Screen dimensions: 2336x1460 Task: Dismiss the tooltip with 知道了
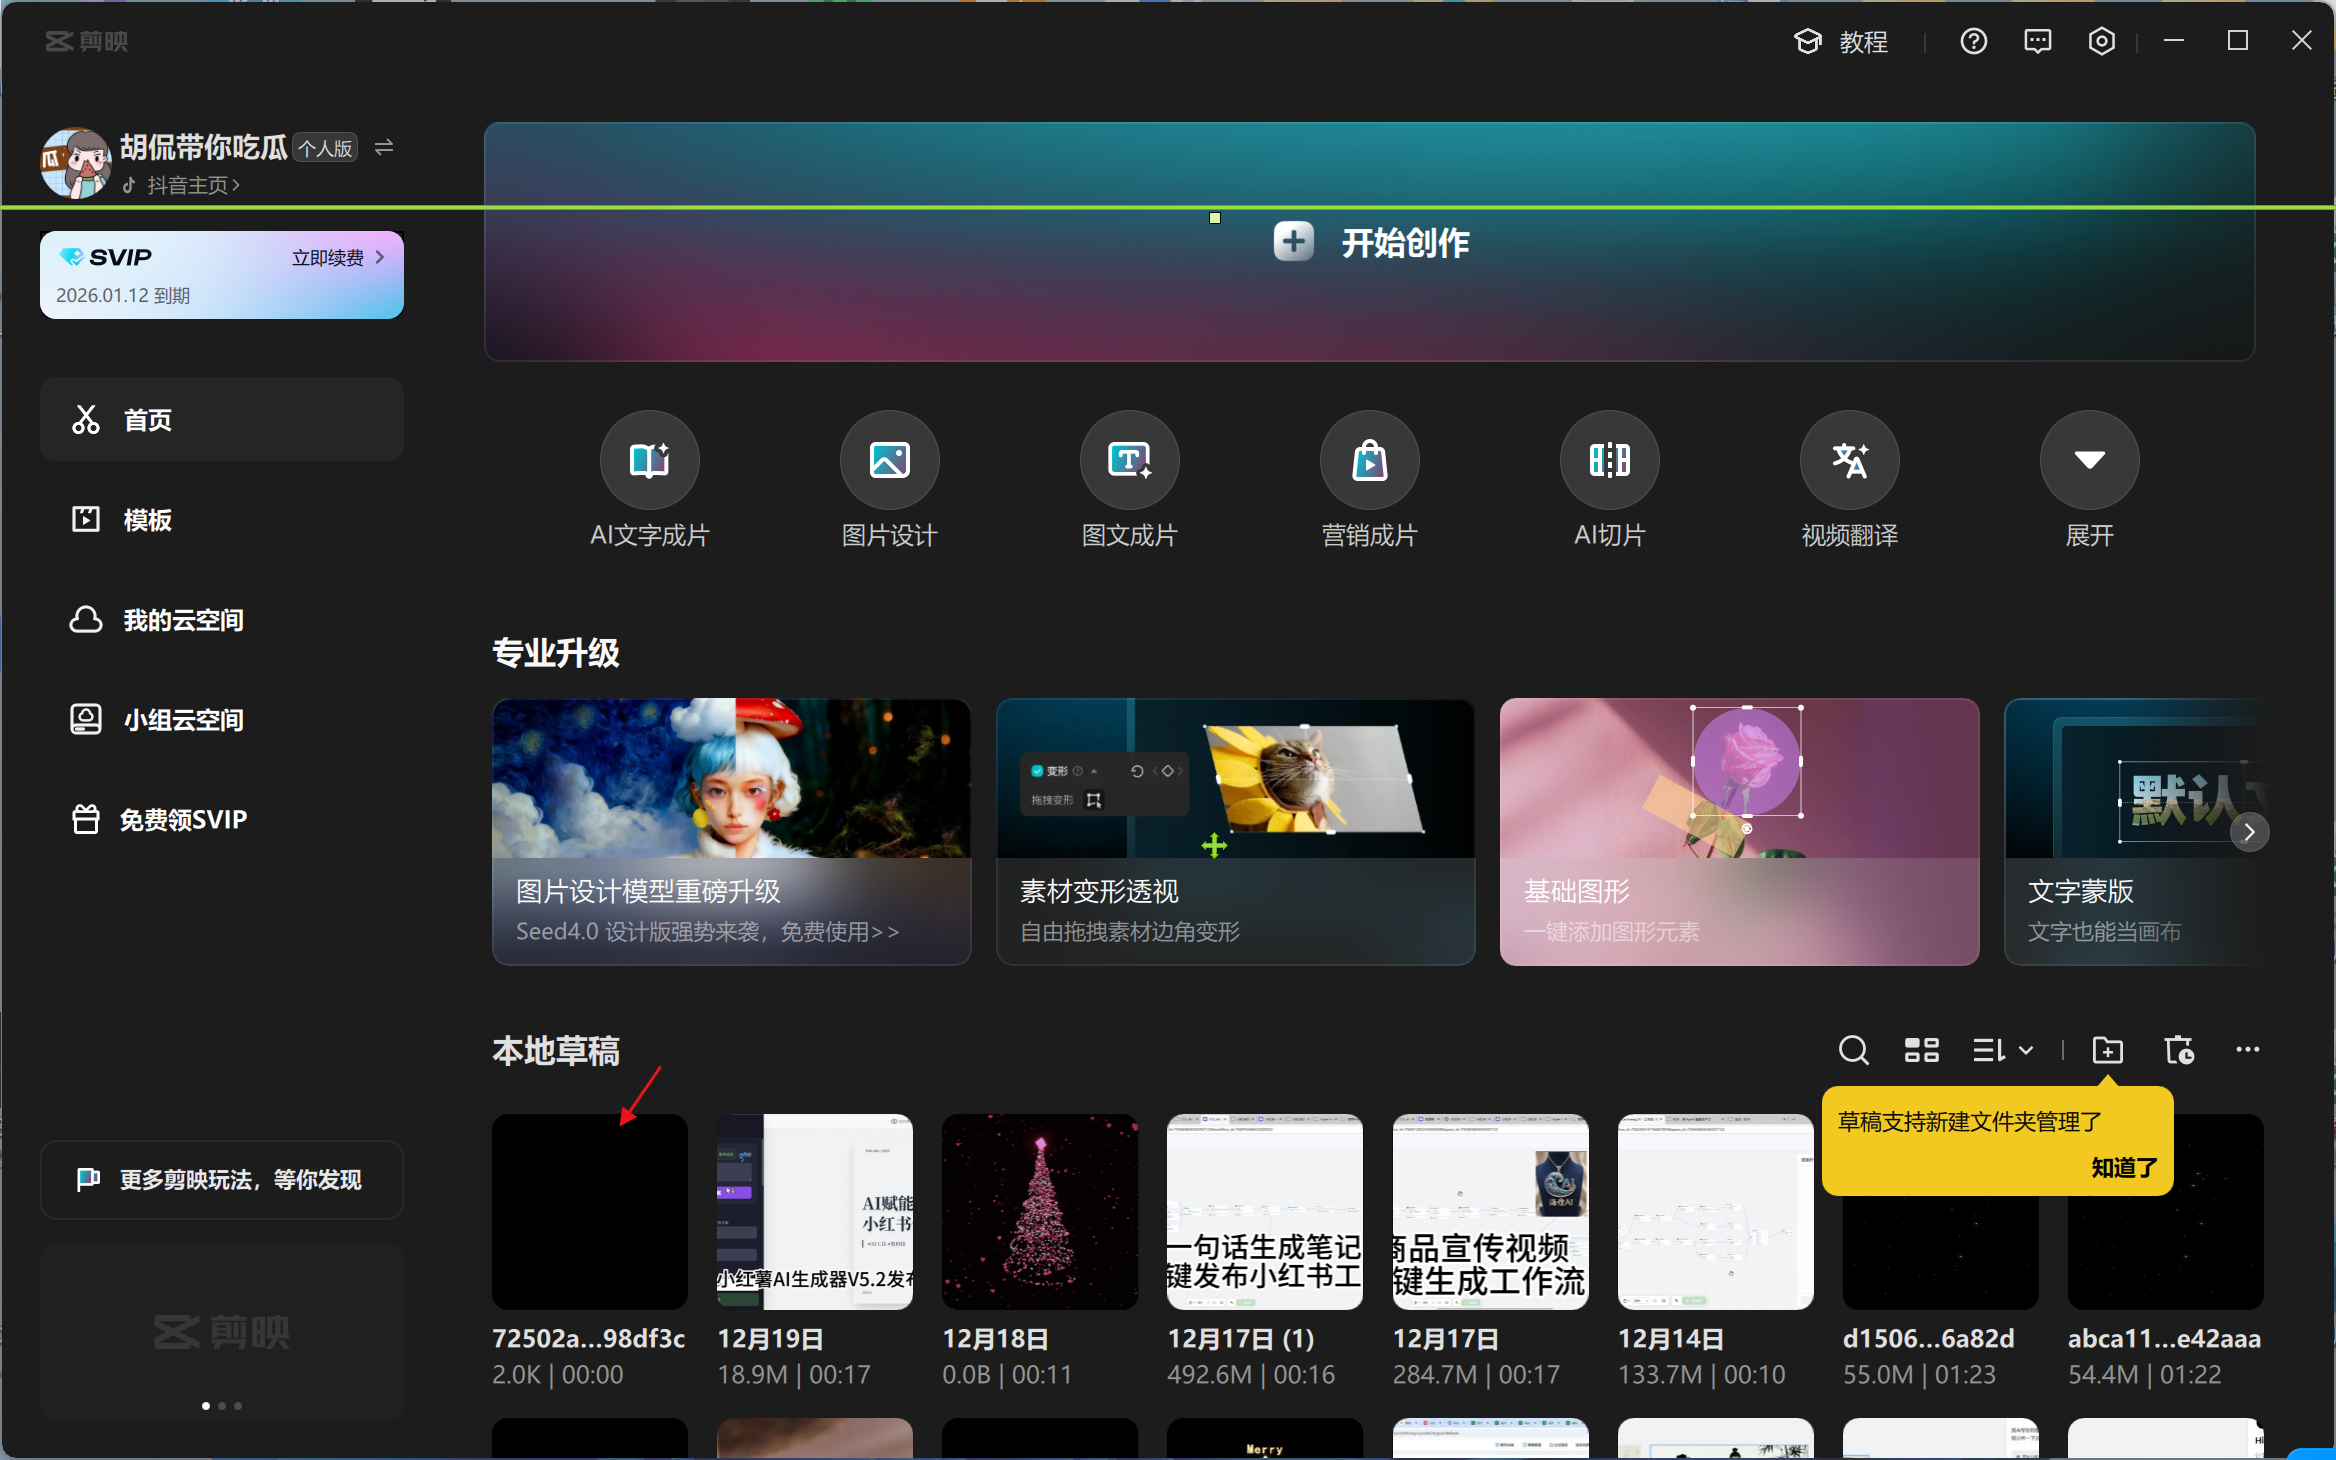click(2124, 1167)
